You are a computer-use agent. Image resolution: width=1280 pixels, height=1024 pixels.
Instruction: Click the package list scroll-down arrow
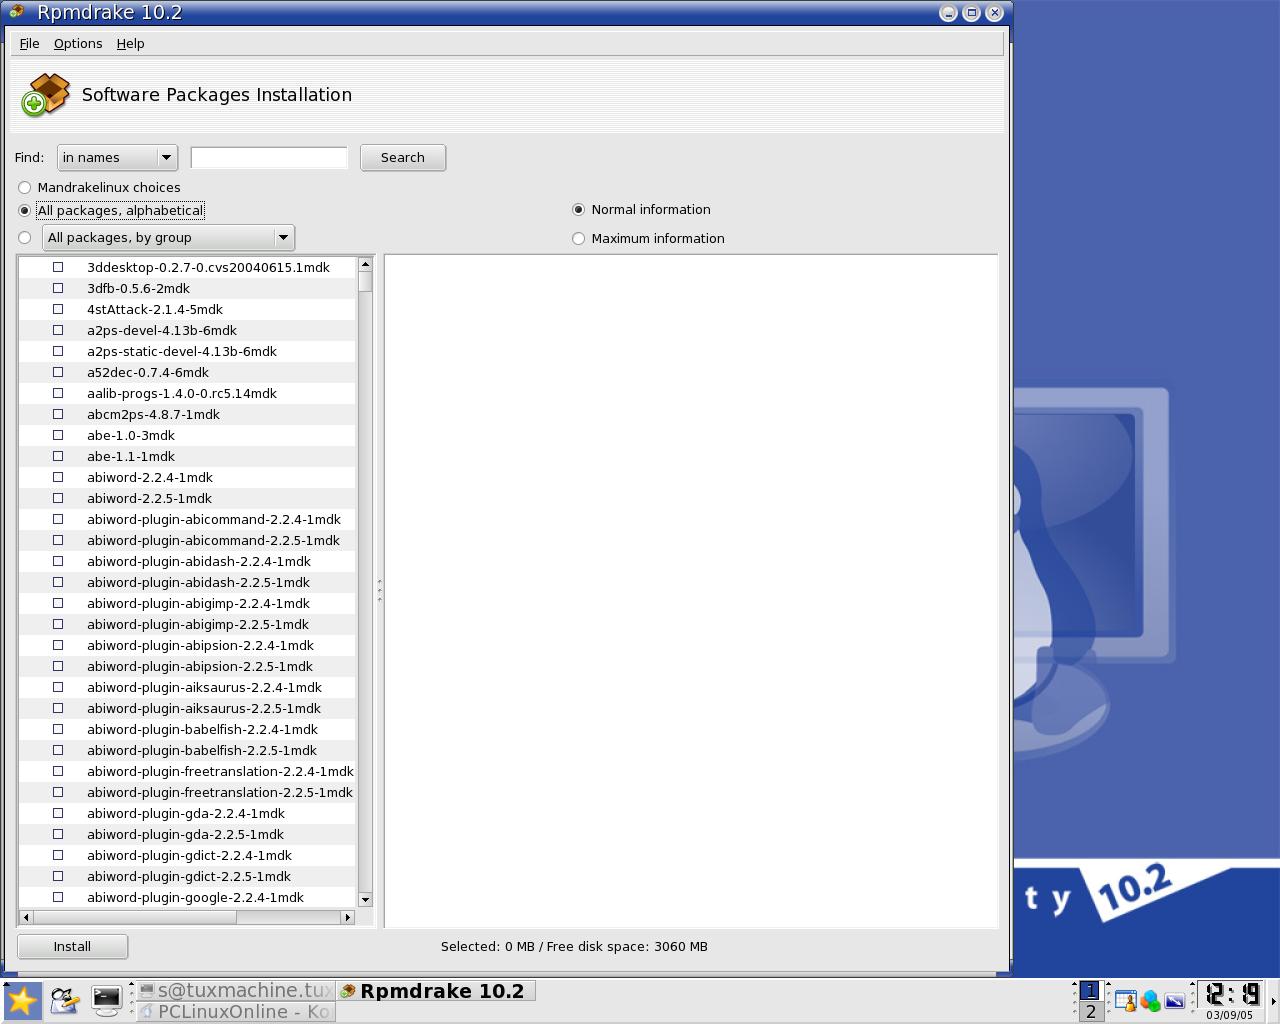pos(365,899)
